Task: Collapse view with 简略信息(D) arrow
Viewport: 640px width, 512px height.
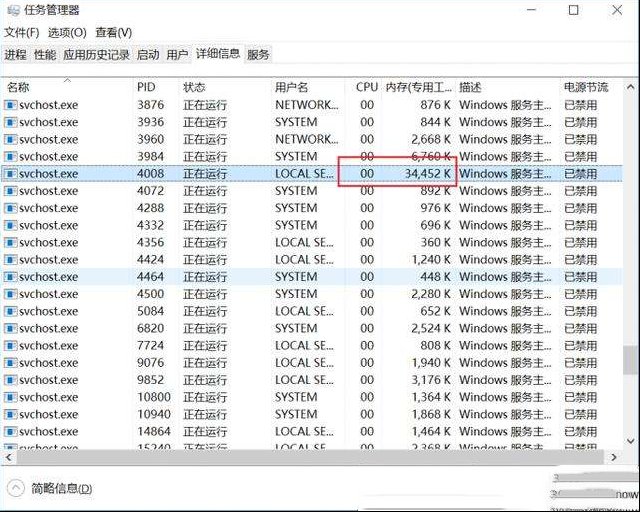Action: [16, 488]
